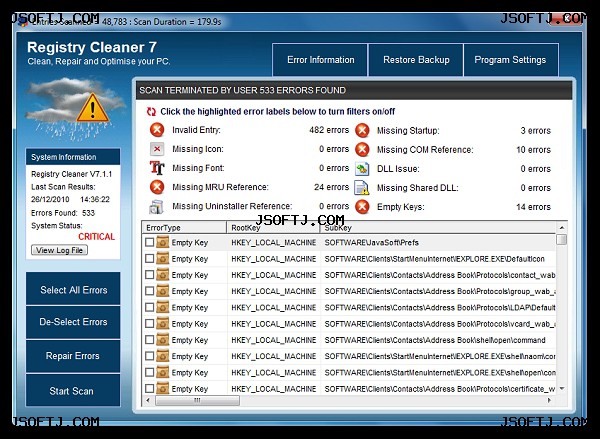600x439 pixels.
Task: Click HKEY_LOCAL_MACHINE in the JavaSoft\Prefs row
Action: click(x=274, y=242)
